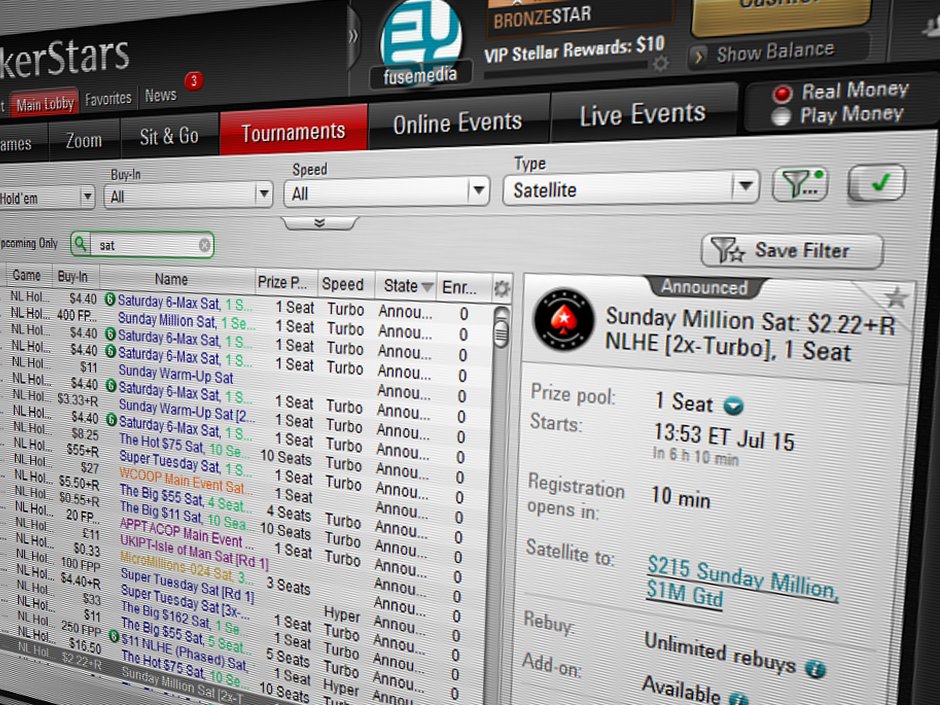940x705 pixels.
Task: Open the Buy-In All dropdown
Action: pos(188,195)
